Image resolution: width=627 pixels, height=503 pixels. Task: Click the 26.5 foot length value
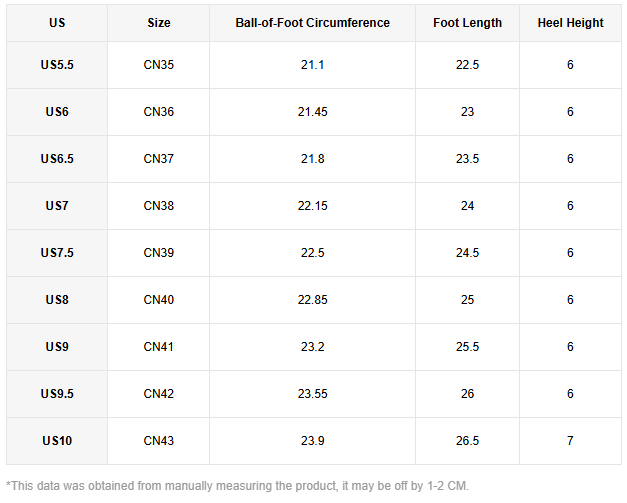[467, 441]
